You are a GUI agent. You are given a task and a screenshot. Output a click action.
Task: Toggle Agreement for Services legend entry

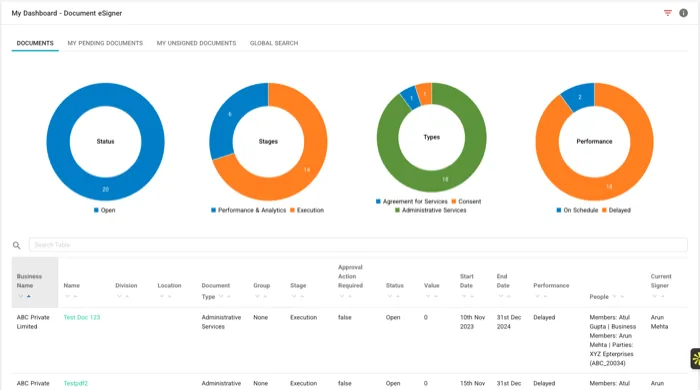point(412,202)
